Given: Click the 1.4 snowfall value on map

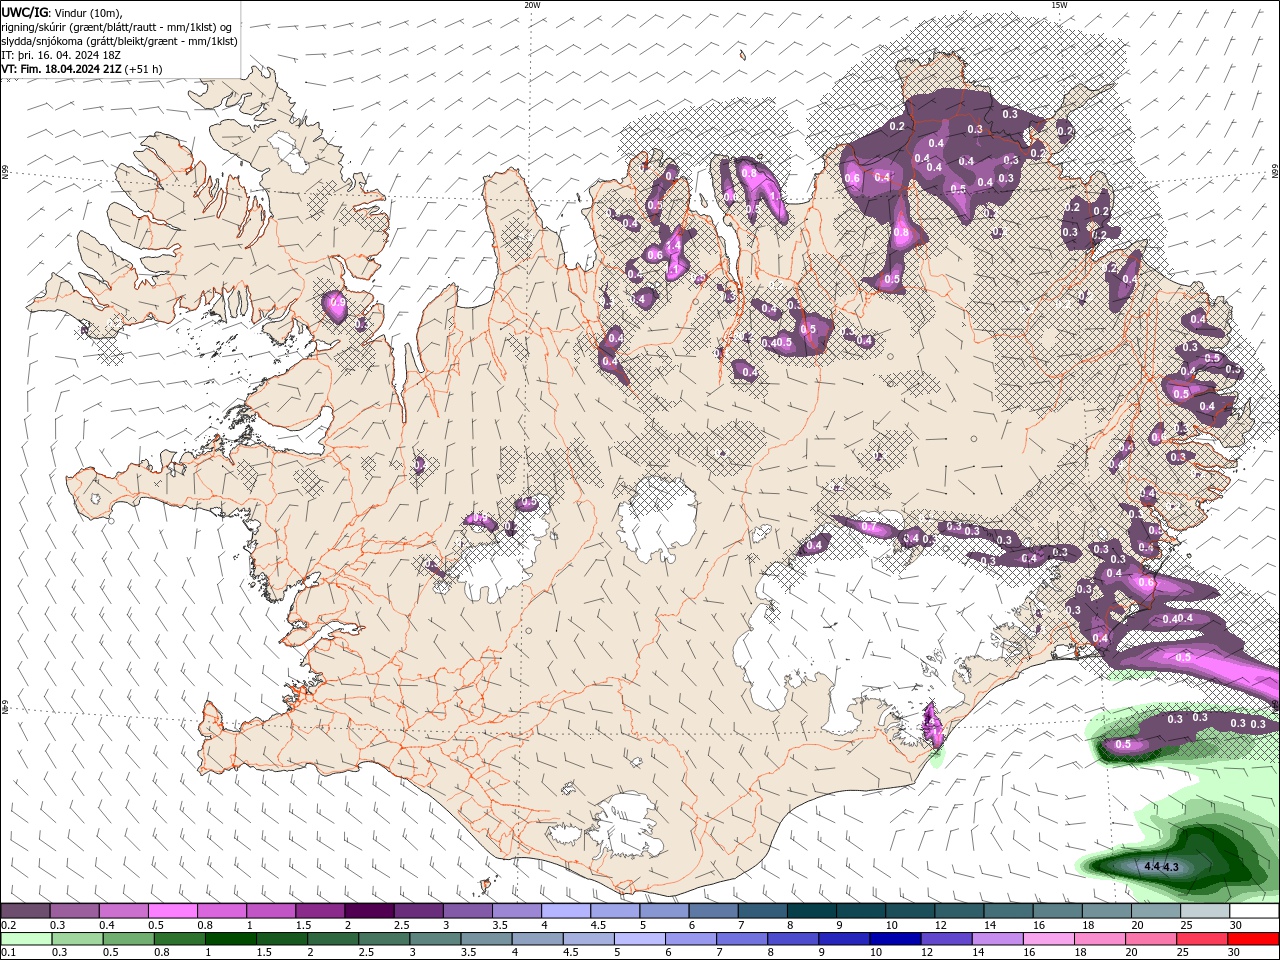Looking at the screenshot, I should [673, 244].
